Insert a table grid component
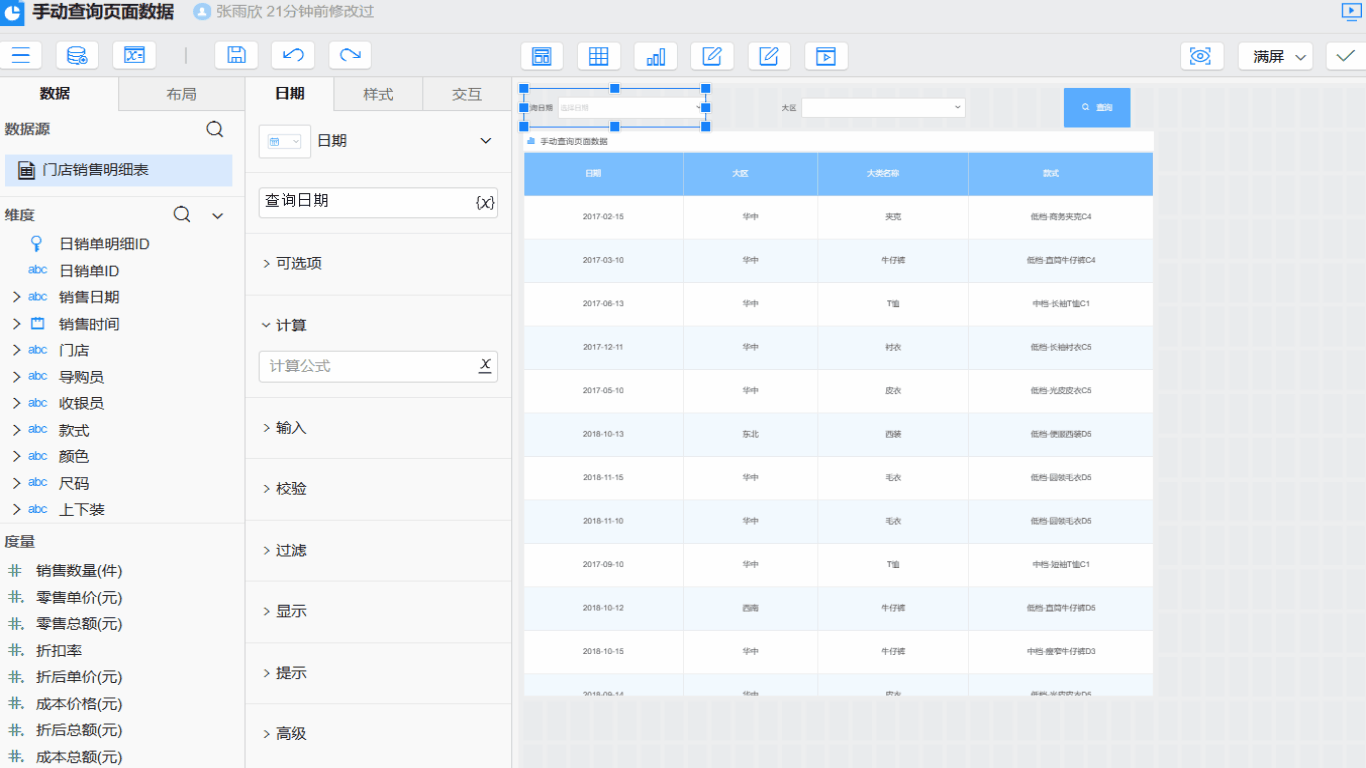The height and width of the screenshot is (768, 1366). click(x=599, y=56)
